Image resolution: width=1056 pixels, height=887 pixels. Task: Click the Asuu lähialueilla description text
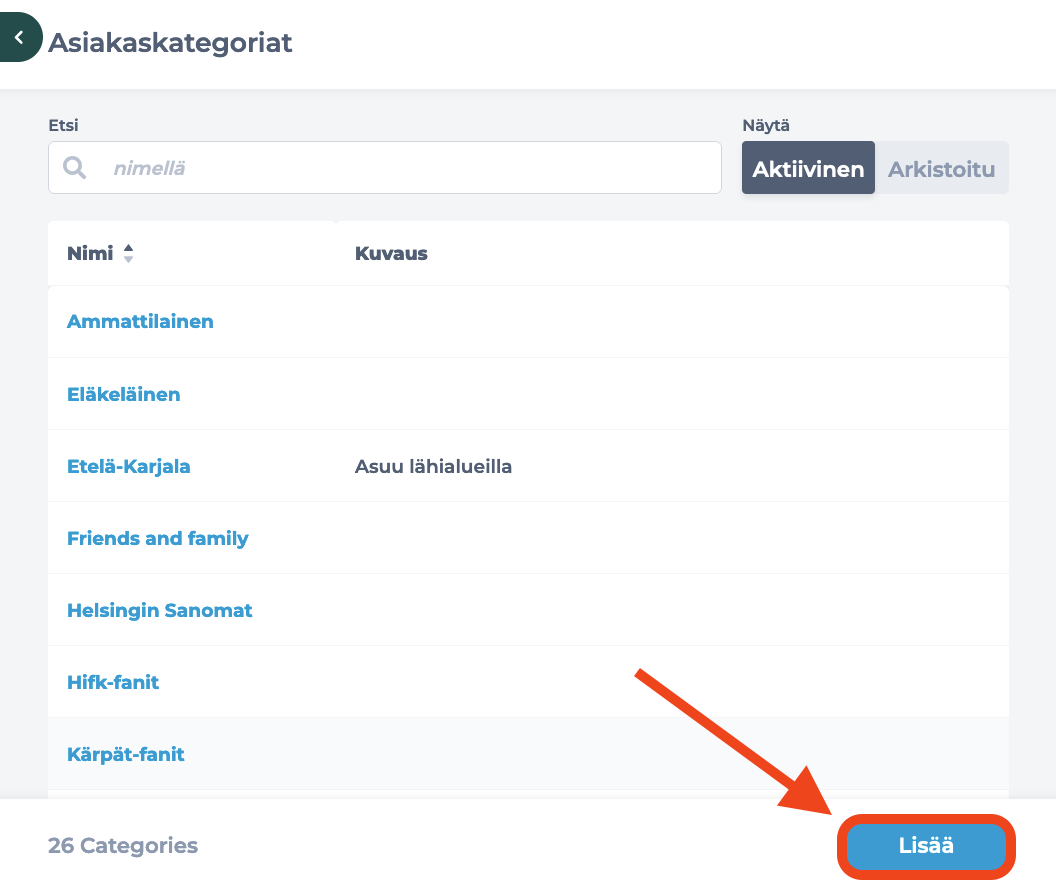coord(433,466)
